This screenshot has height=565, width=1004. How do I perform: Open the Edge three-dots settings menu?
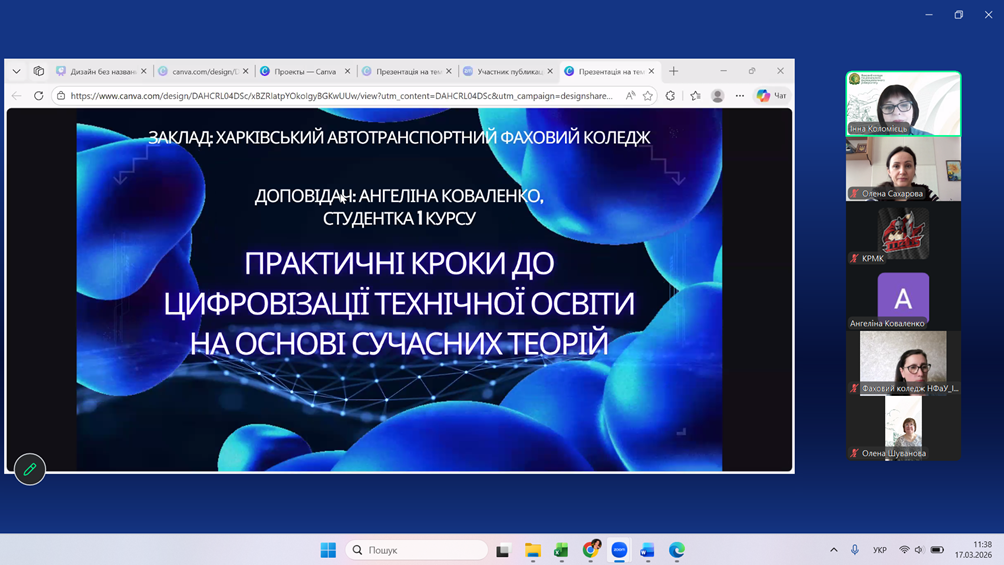[740, 96]
